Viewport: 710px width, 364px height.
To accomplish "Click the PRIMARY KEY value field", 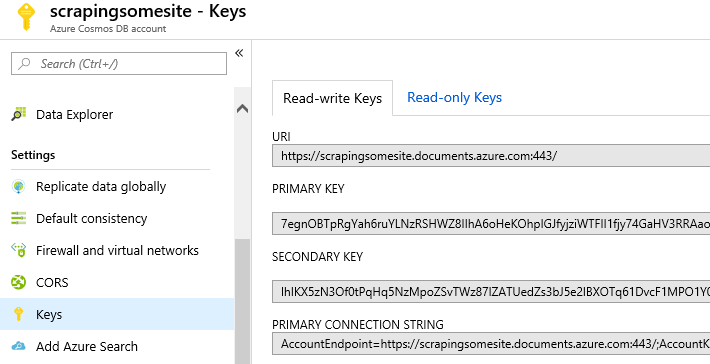I will click(491, 224).
